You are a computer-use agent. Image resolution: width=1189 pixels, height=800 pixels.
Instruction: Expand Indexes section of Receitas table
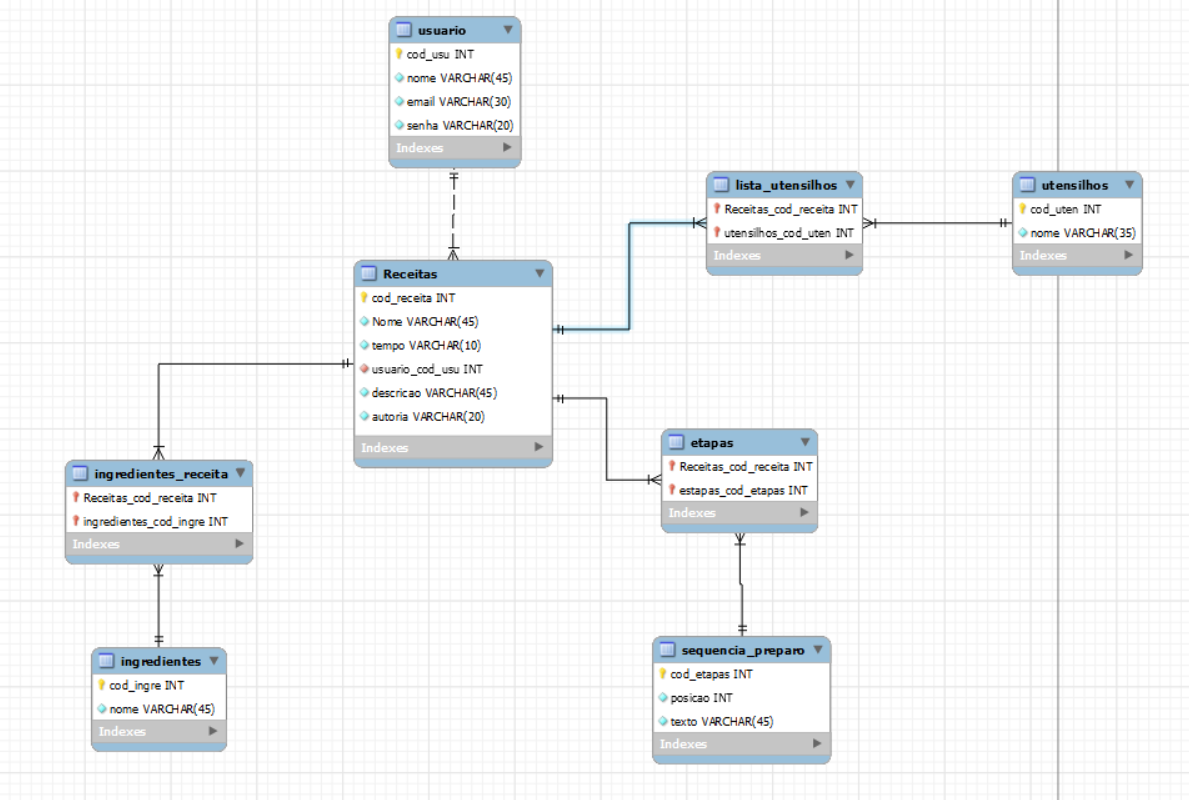539,447
